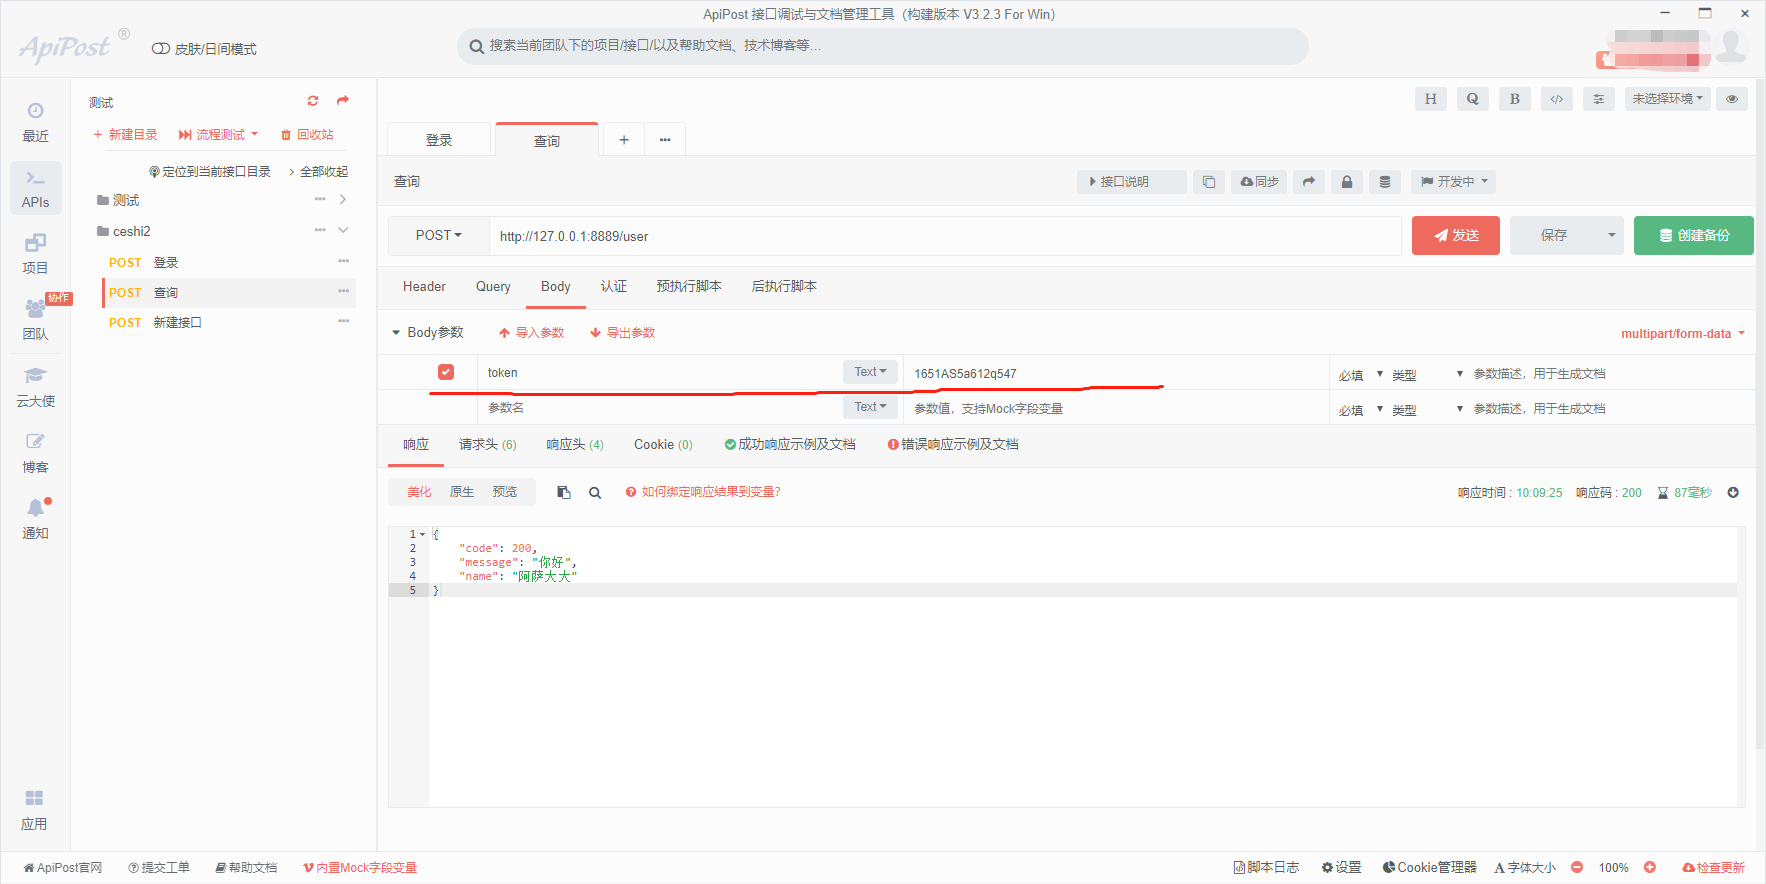
Task: Open the 请求头 (6) response tab
Action: 488,445
